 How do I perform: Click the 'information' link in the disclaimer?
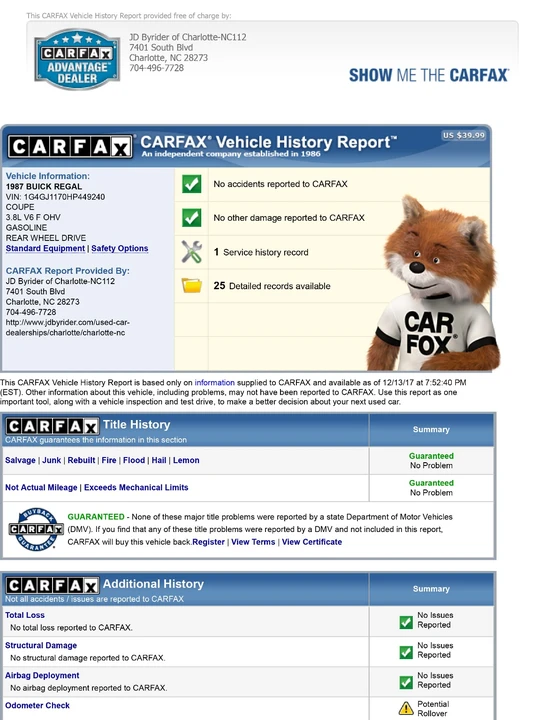[214, 382]
